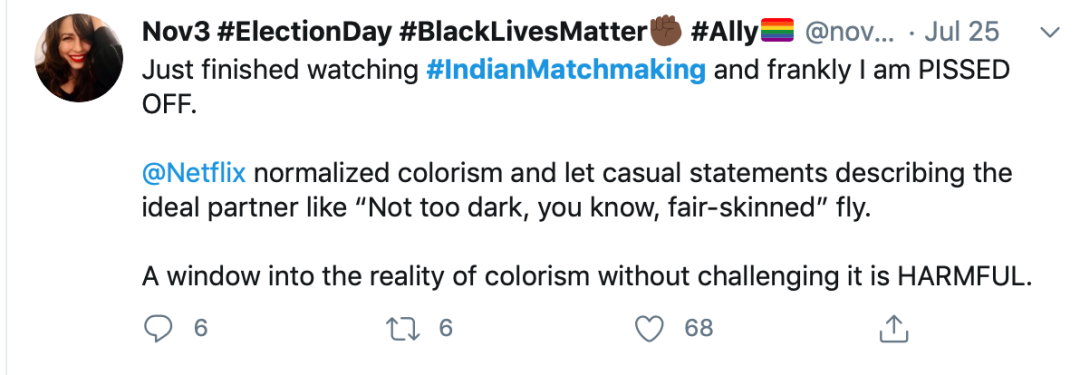Click the 68 likes count

coord(698,328)
